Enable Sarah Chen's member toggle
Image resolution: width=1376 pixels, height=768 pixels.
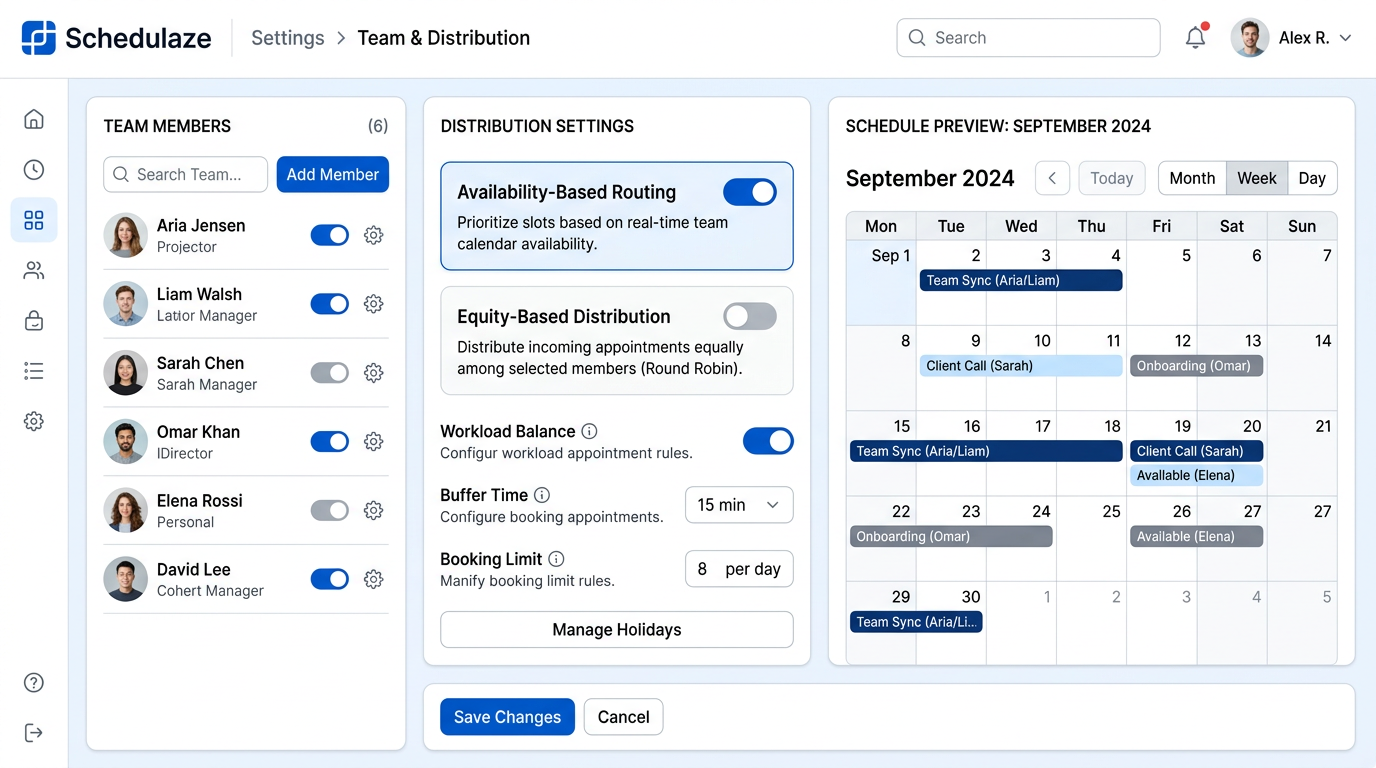[x=329, y=373]
